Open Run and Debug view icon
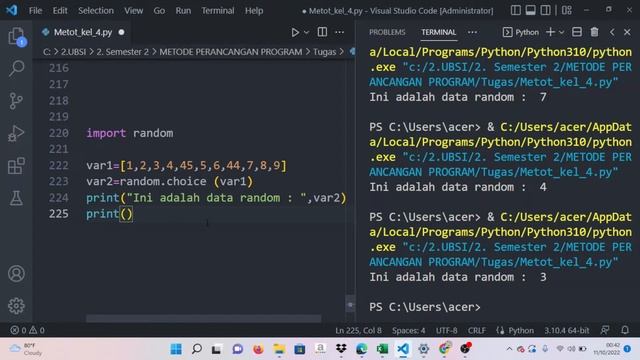 [16, 133]
